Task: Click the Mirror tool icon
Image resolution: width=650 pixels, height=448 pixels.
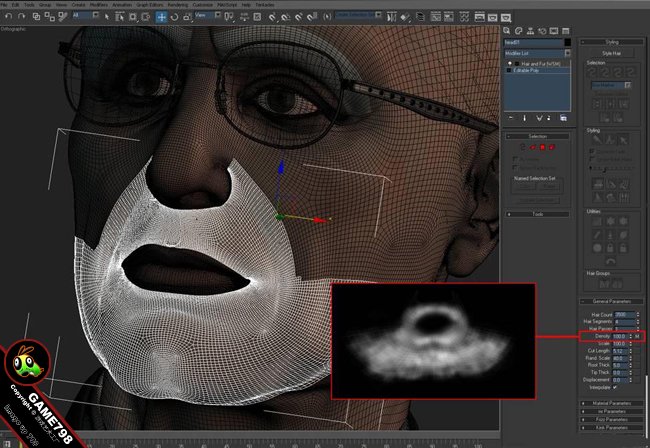Action: pos(391,17)
